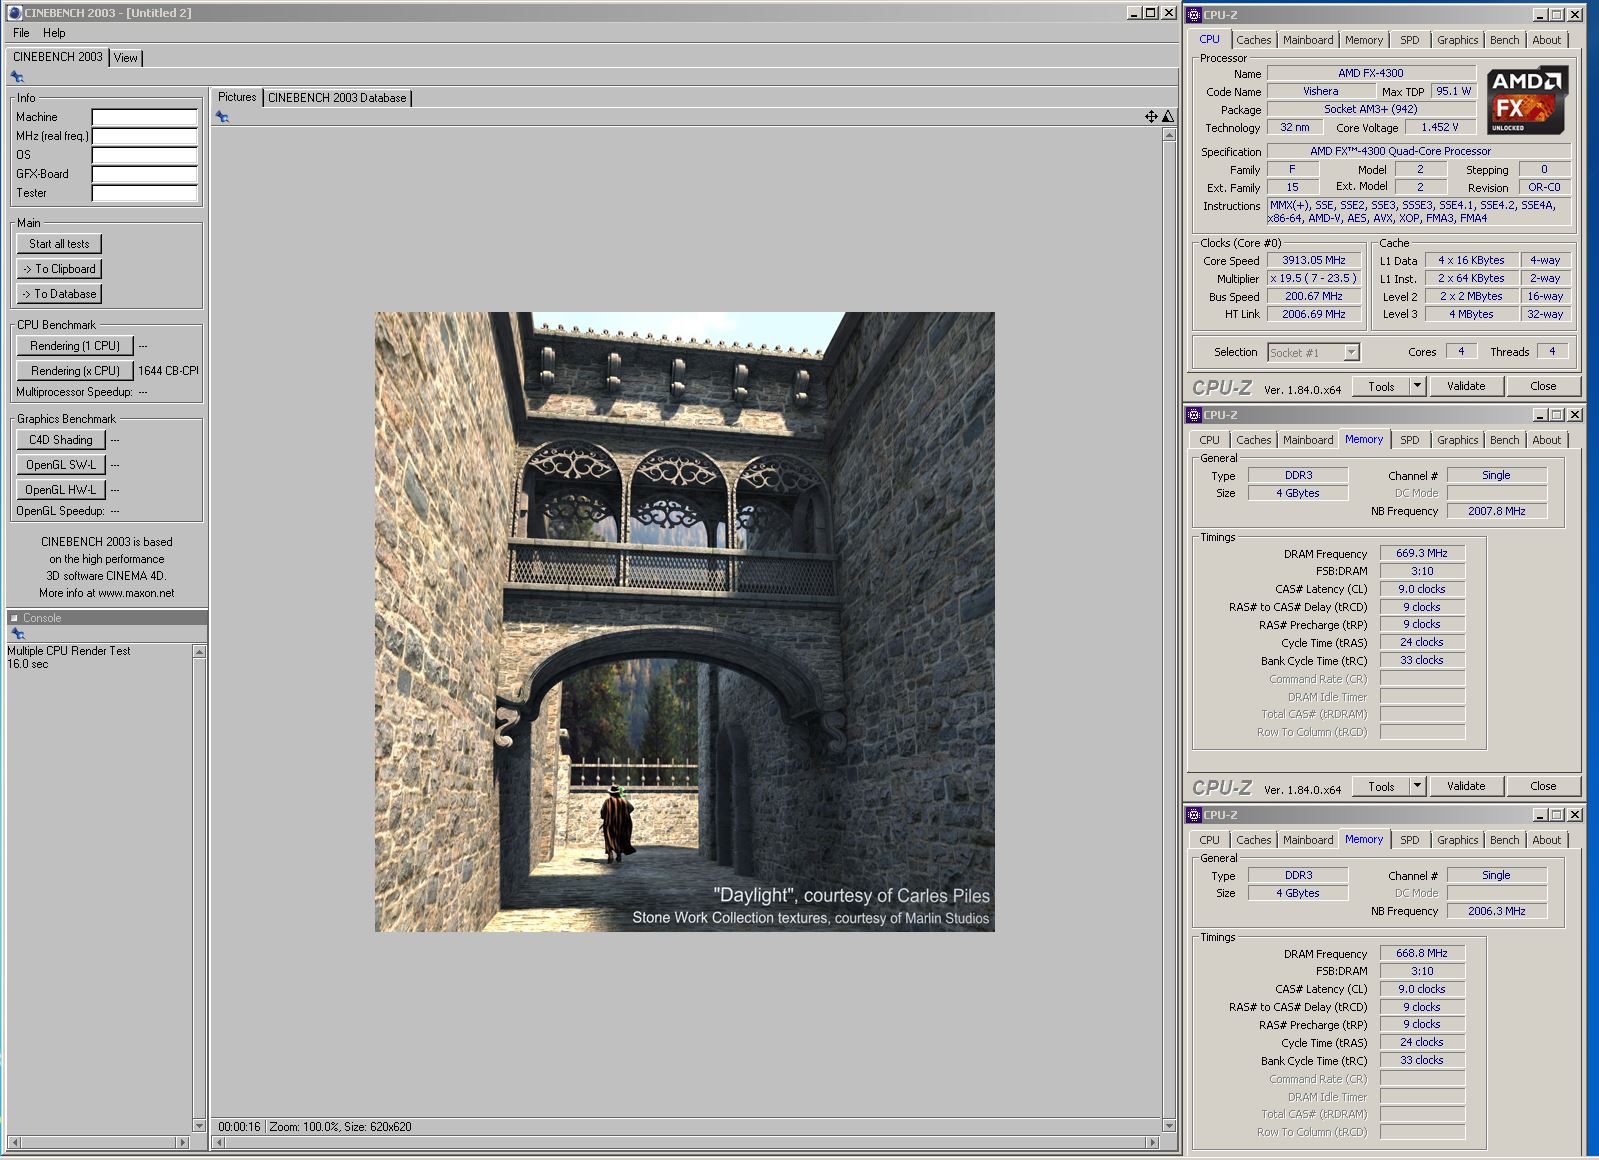Select the CINEBENCH 2003 main tab
1599x1160 pixels.
tap(57, 57)
